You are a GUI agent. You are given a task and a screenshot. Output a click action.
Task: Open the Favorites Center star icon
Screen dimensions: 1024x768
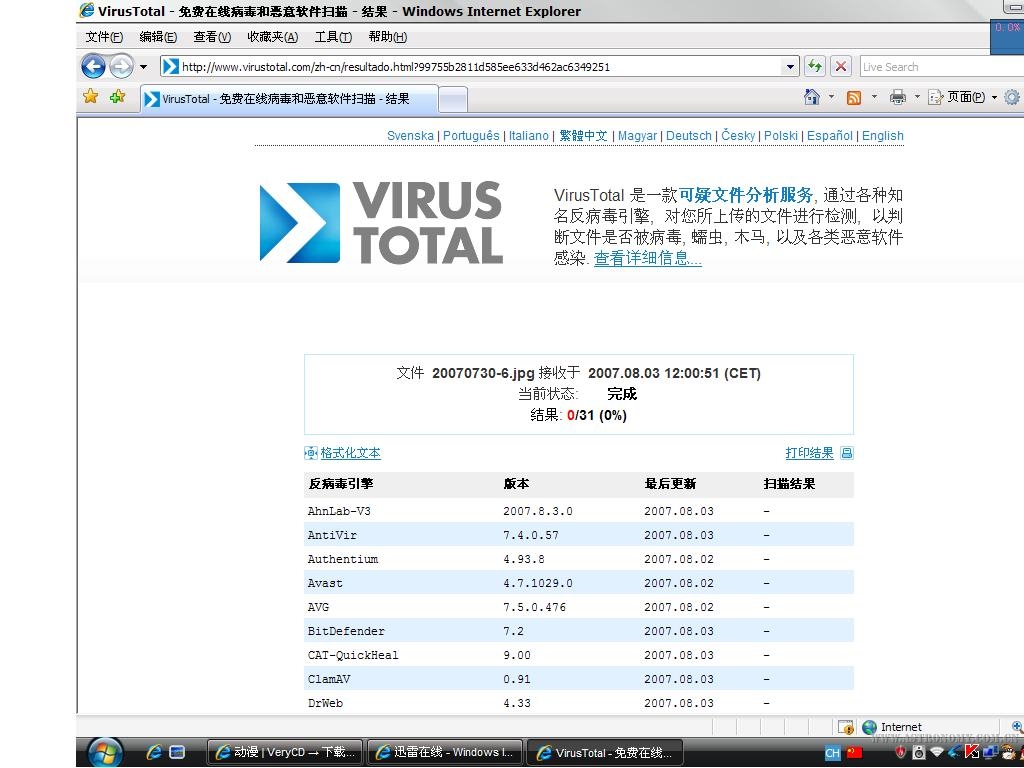[91, 97]
